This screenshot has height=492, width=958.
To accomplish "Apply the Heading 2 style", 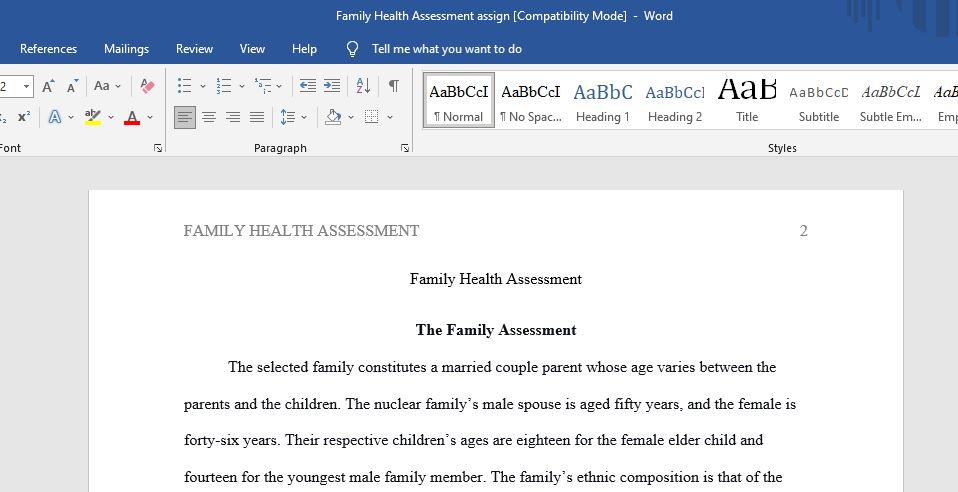I will pyautogui.click(x=675, y=100).
